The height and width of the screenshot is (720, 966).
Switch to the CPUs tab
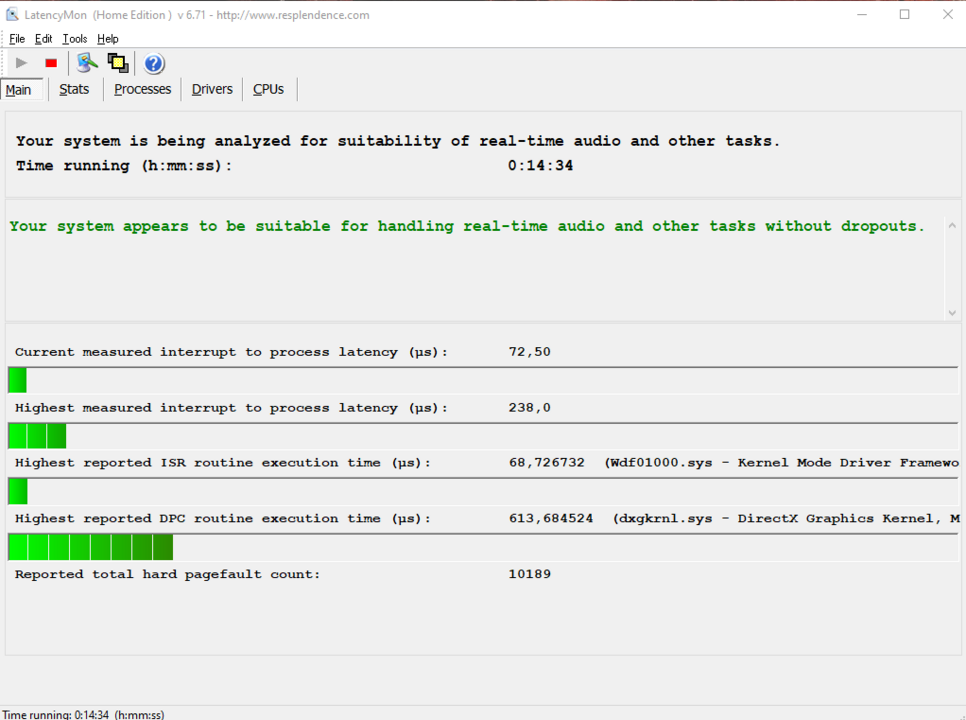coord(269,89)
